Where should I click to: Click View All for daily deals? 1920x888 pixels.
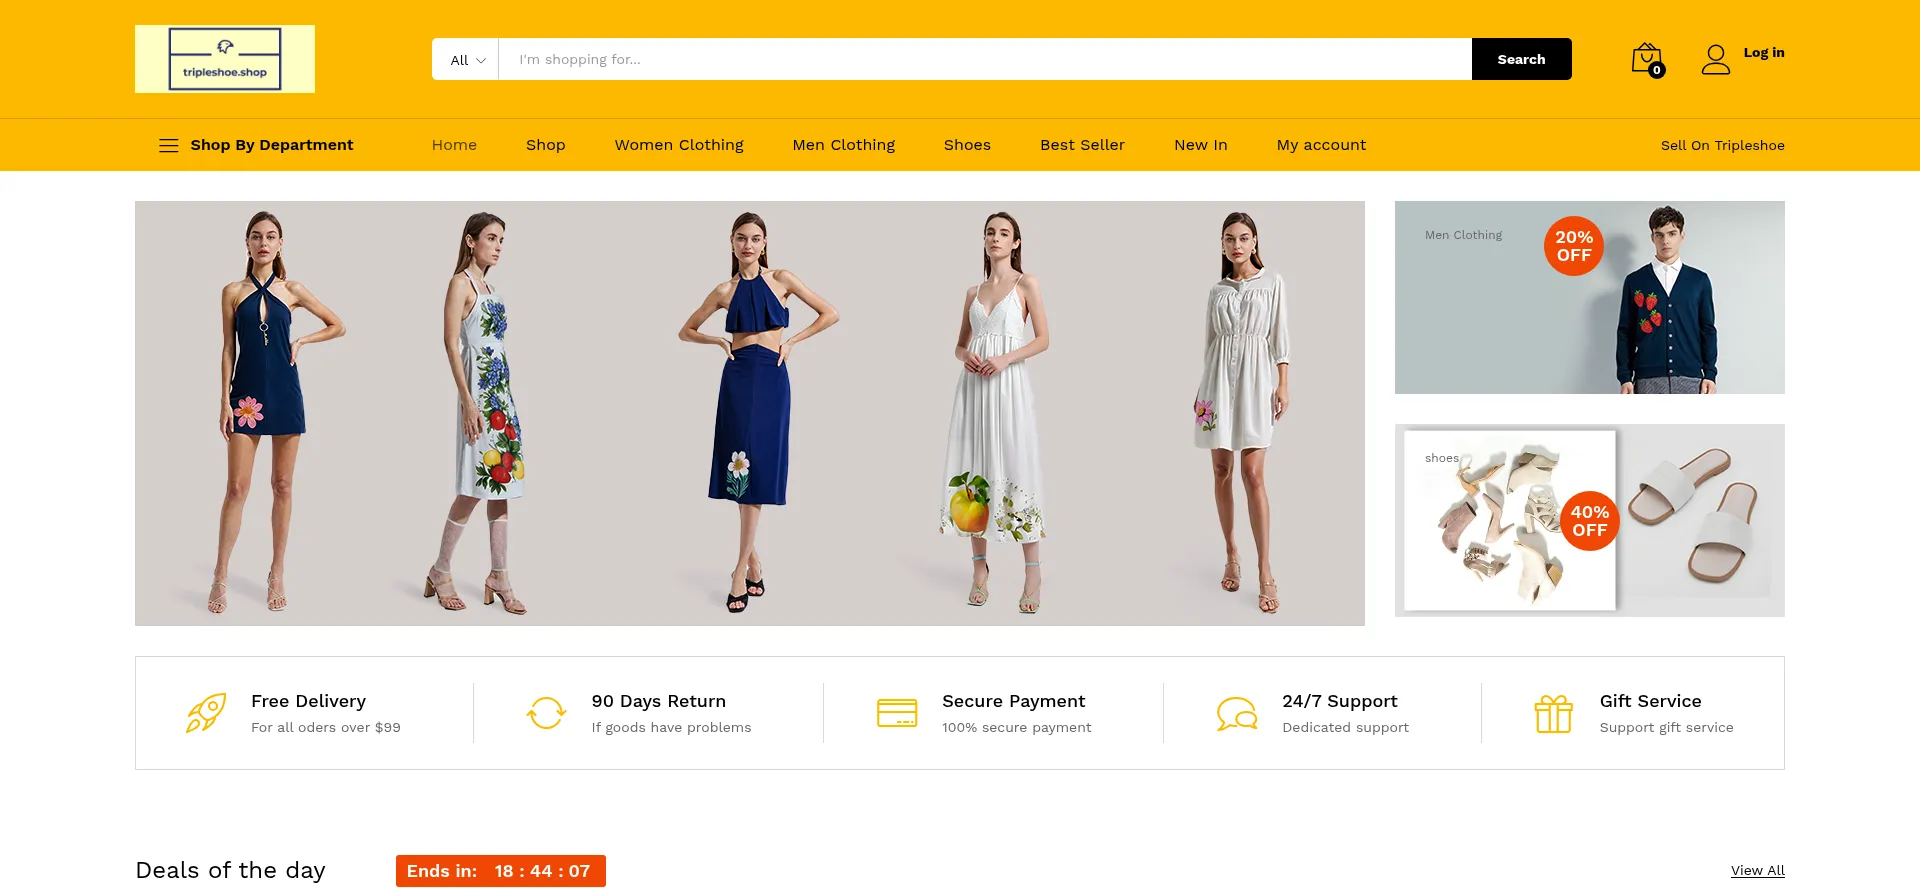pyautogui.click(x=1757, y=870)
